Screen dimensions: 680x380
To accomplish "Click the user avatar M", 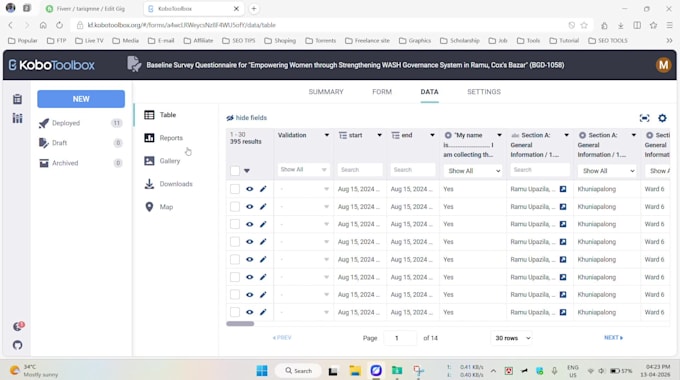I will 663,65.
